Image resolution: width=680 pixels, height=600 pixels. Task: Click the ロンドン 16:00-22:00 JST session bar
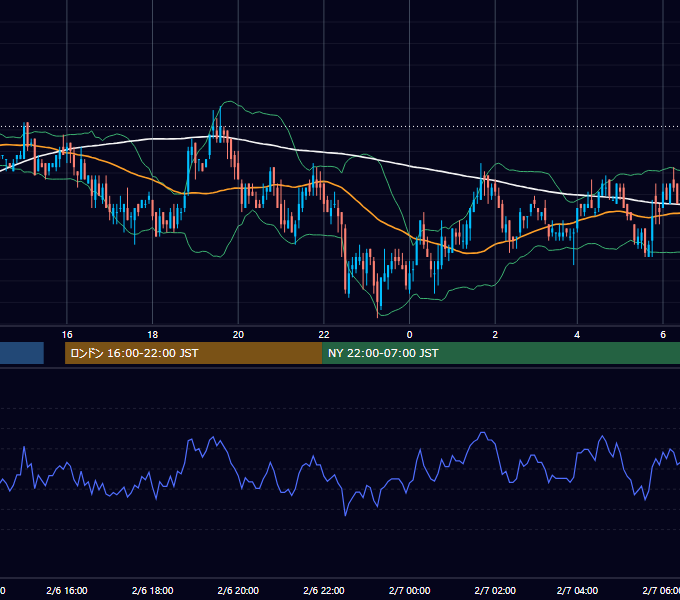pyautogui.click(x=193, y=353)
